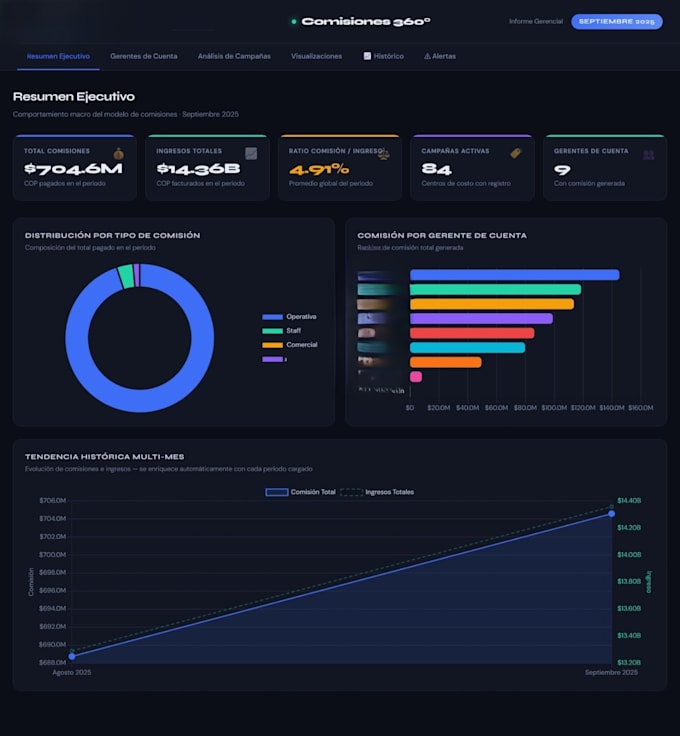
Task: Click the scales icon on Ratio Comisión card
Action: click(x=384, y=153)
